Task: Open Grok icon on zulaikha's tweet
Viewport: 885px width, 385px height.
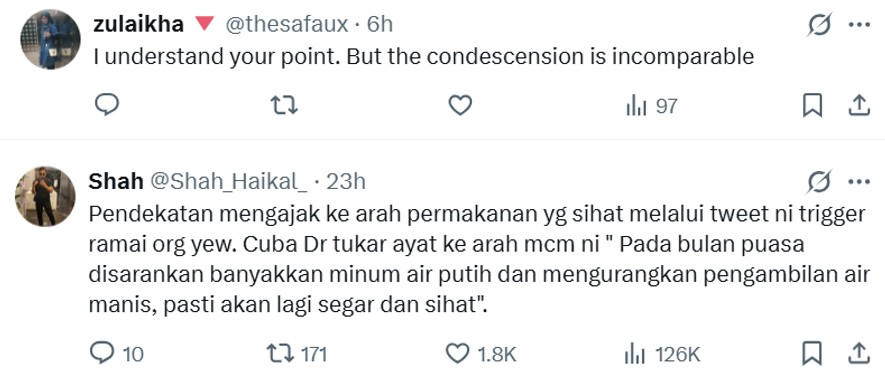Action: click(819, 25)
